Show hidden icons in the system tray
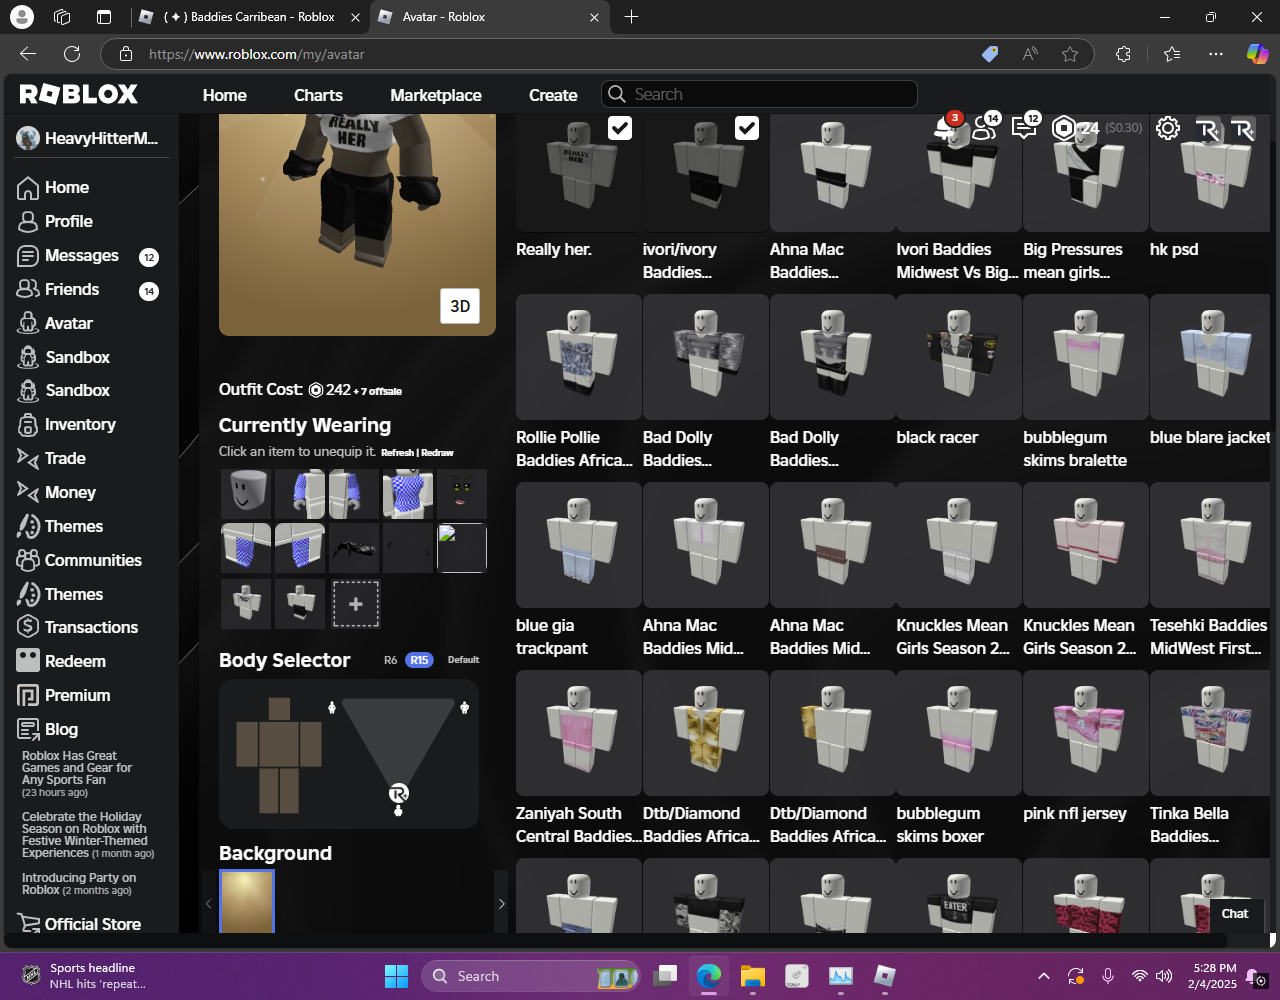 [x=1043, y=976]
